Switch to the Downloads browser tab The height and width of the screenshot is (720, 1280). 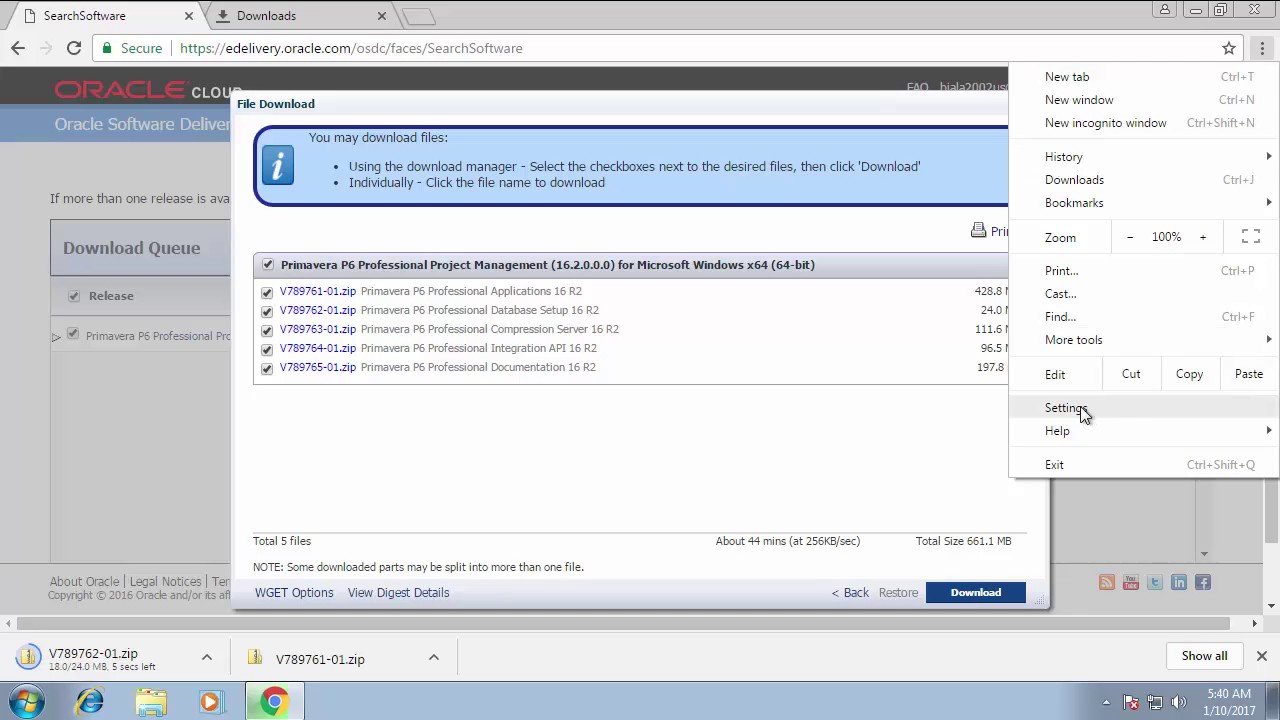300,16
